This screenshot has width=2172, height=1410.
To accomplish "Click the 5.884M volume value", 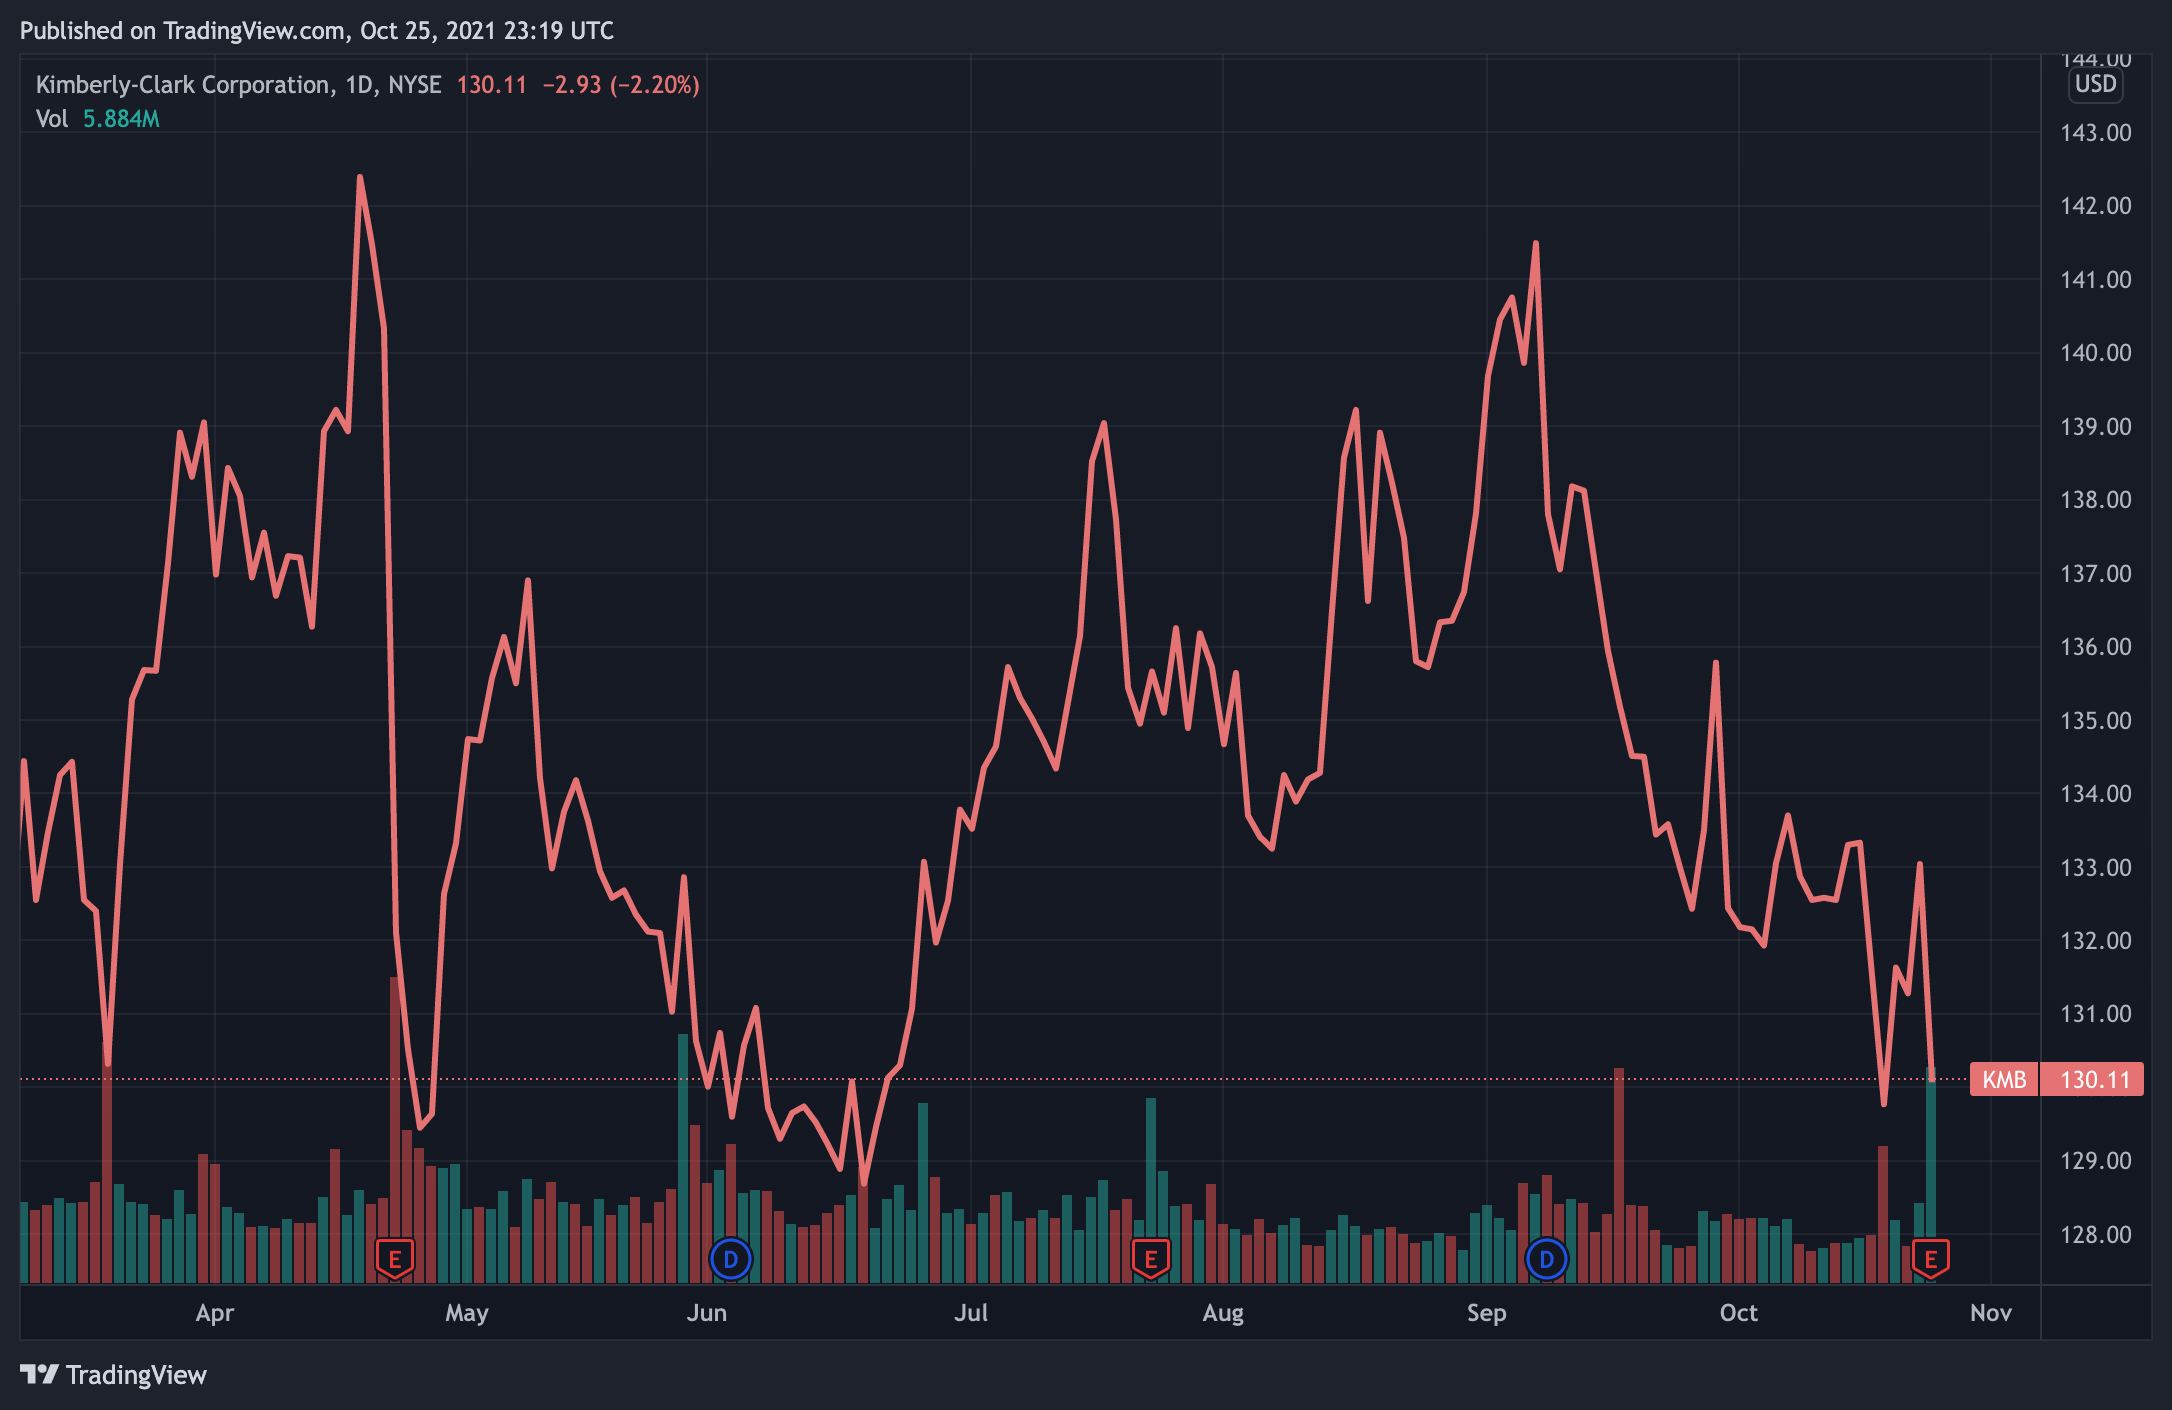I will click(121, 119).
